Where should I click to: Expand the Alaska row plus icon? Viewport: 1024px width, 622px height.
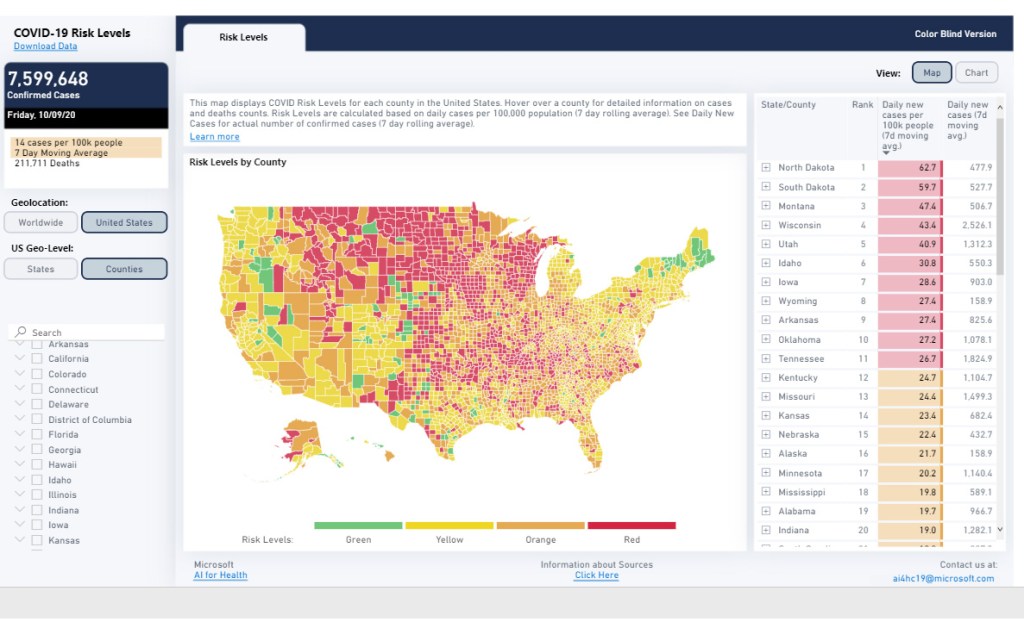[766, 454]
